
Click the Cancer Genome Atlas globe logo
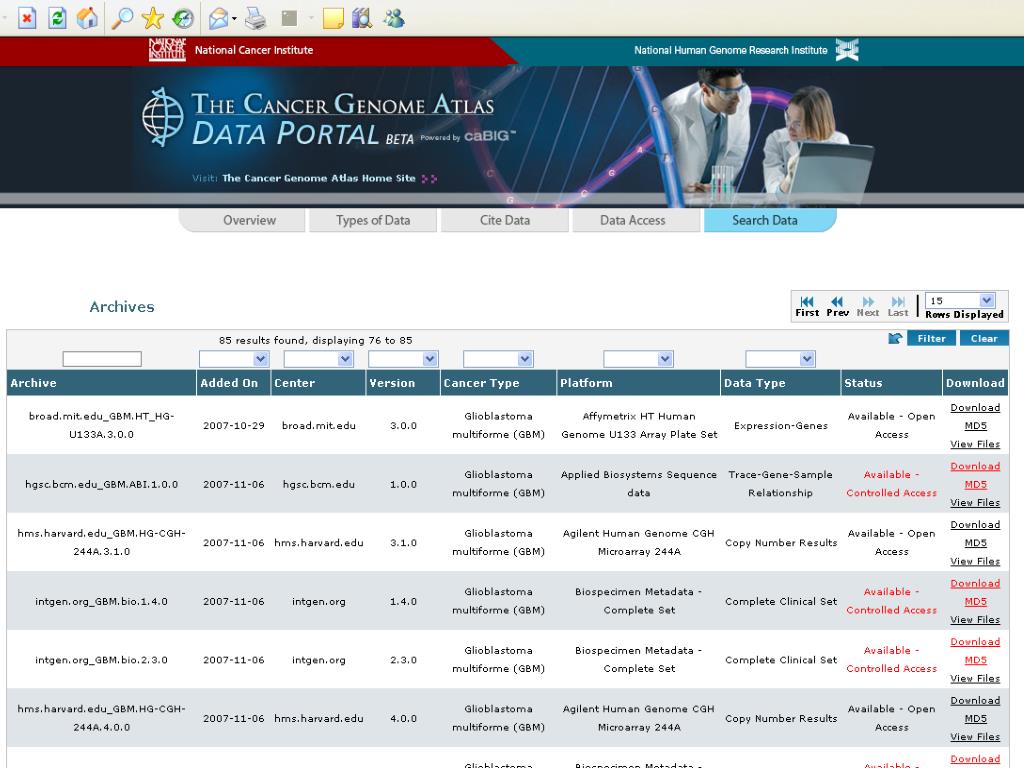click(163, 116)
